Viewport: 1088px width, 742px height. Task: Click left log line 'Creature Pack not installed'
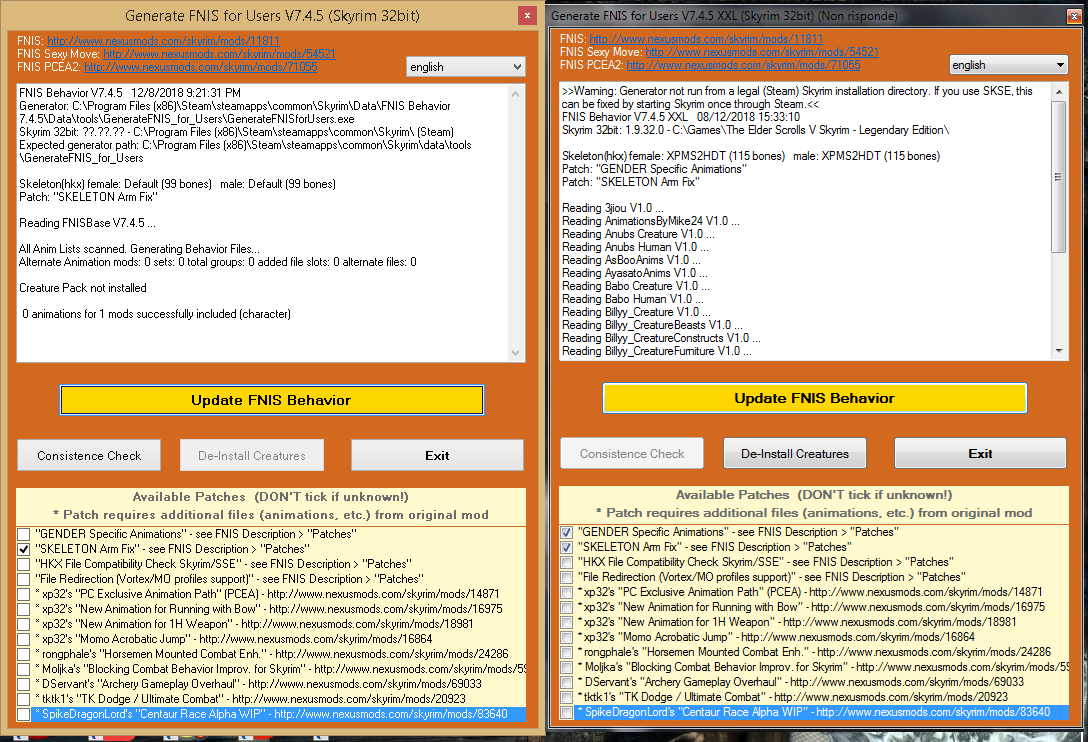[x=83, y=287]
